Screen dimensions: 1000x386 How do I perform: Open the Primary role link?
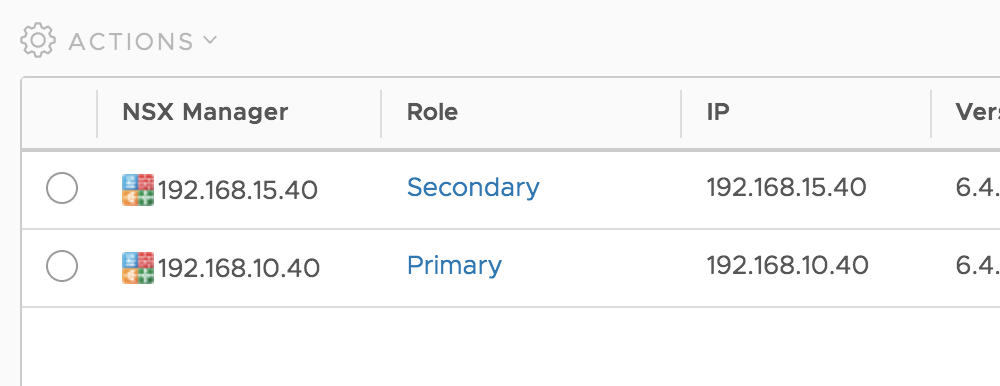point(454,265)
